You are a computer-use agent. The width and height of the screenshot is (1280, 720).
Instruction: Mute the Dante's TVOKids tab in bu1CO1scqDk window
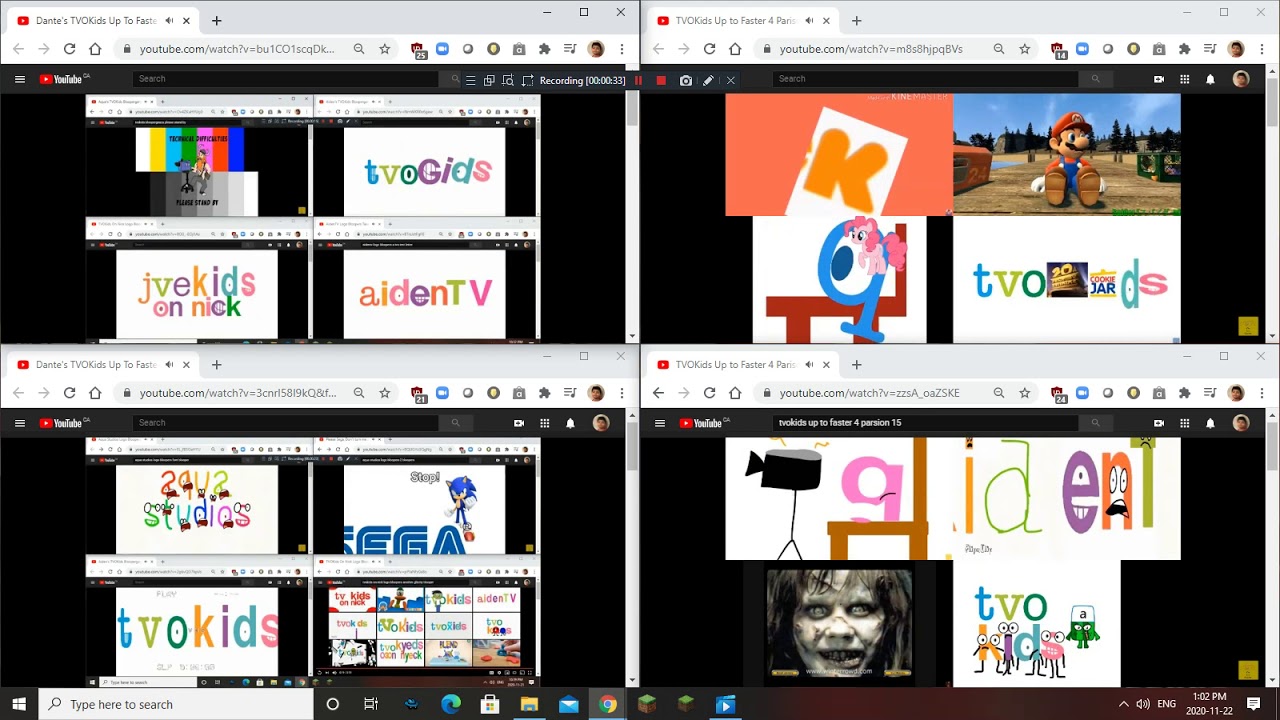(x=169, y=21)
